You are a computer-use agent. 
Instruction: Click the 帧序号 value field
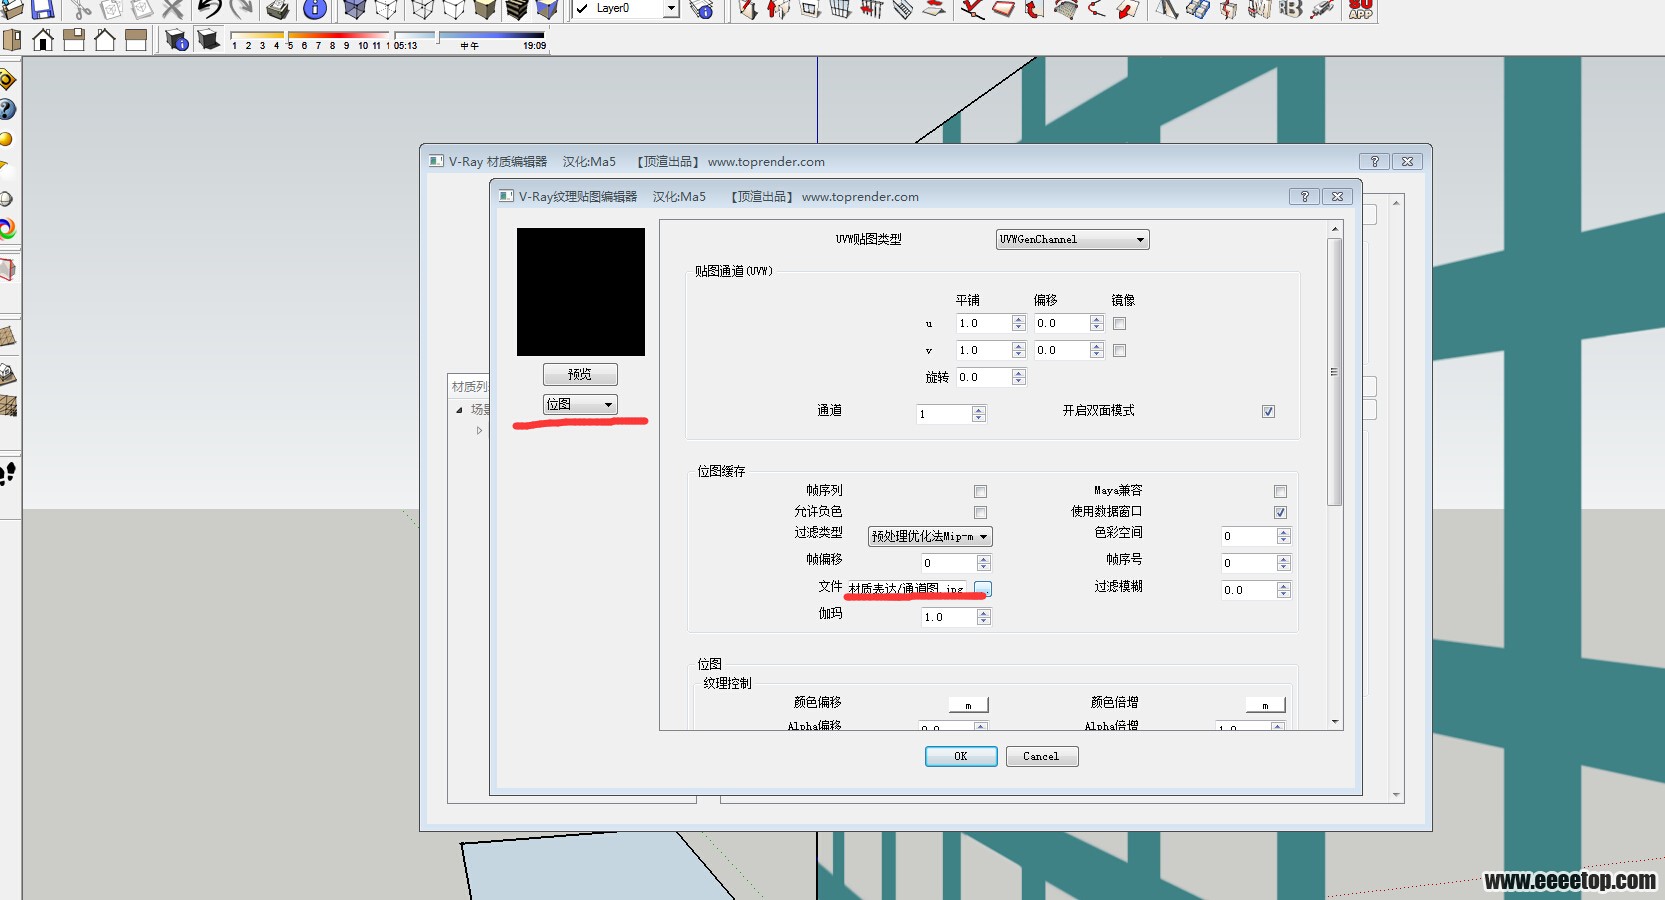[x=1249, y=564]
